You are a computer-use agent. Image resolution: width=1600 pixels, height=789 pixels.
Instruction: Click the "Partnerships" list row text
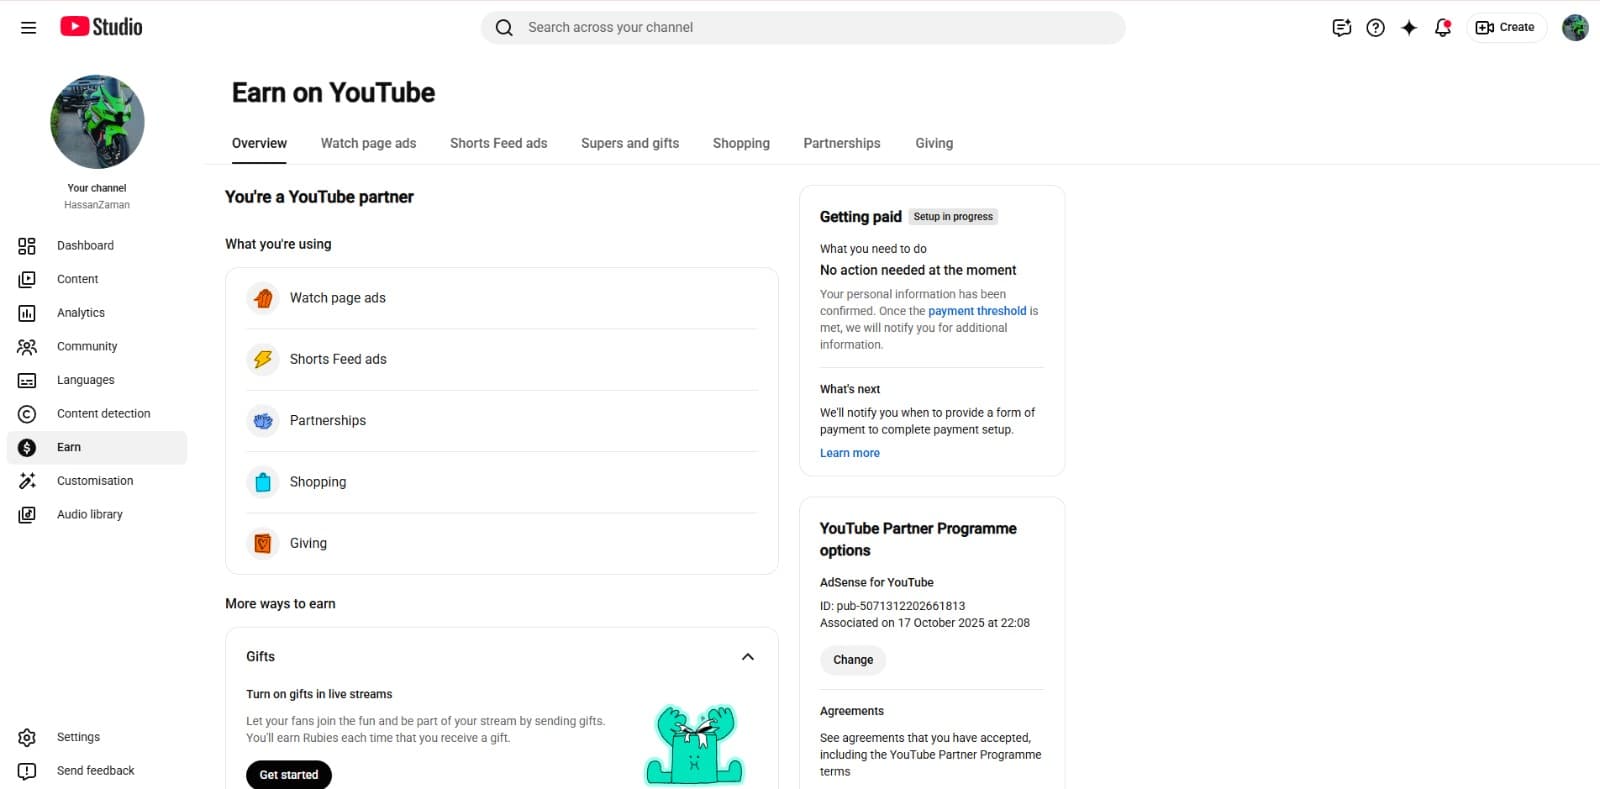[328, 421]
